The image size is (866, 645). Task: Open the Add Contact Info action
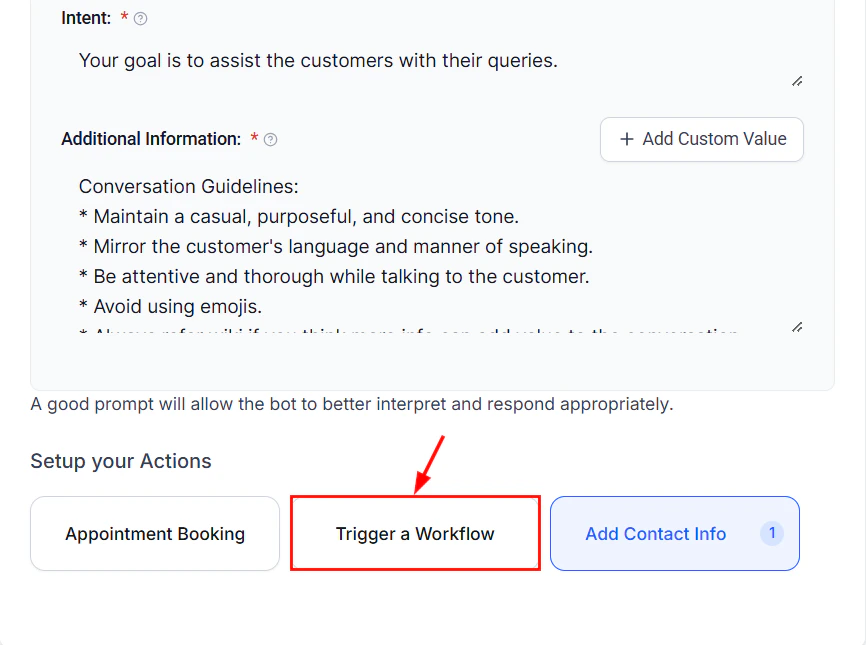(x=655, y=533)
